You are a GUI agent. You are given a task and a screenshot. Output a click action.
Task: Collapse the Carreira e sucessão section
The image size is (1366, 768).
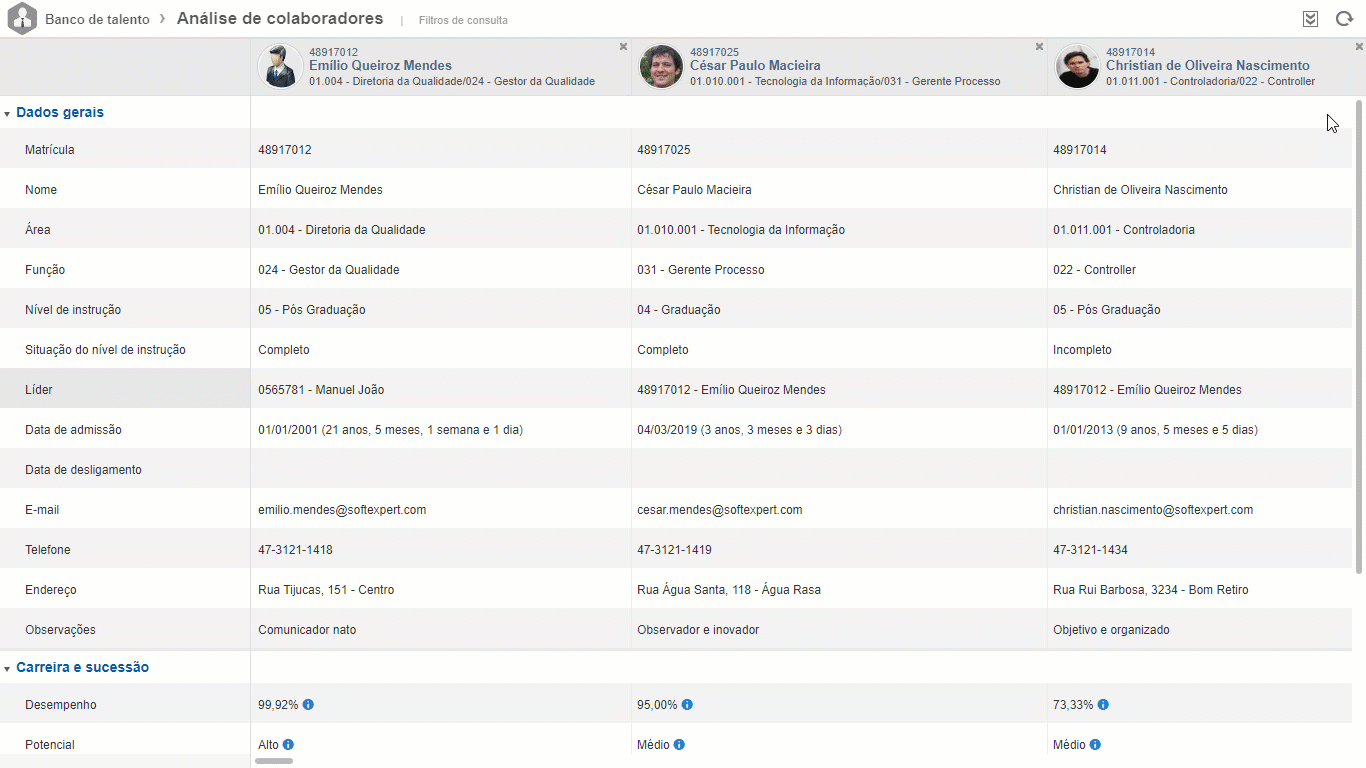click(8, 668)
